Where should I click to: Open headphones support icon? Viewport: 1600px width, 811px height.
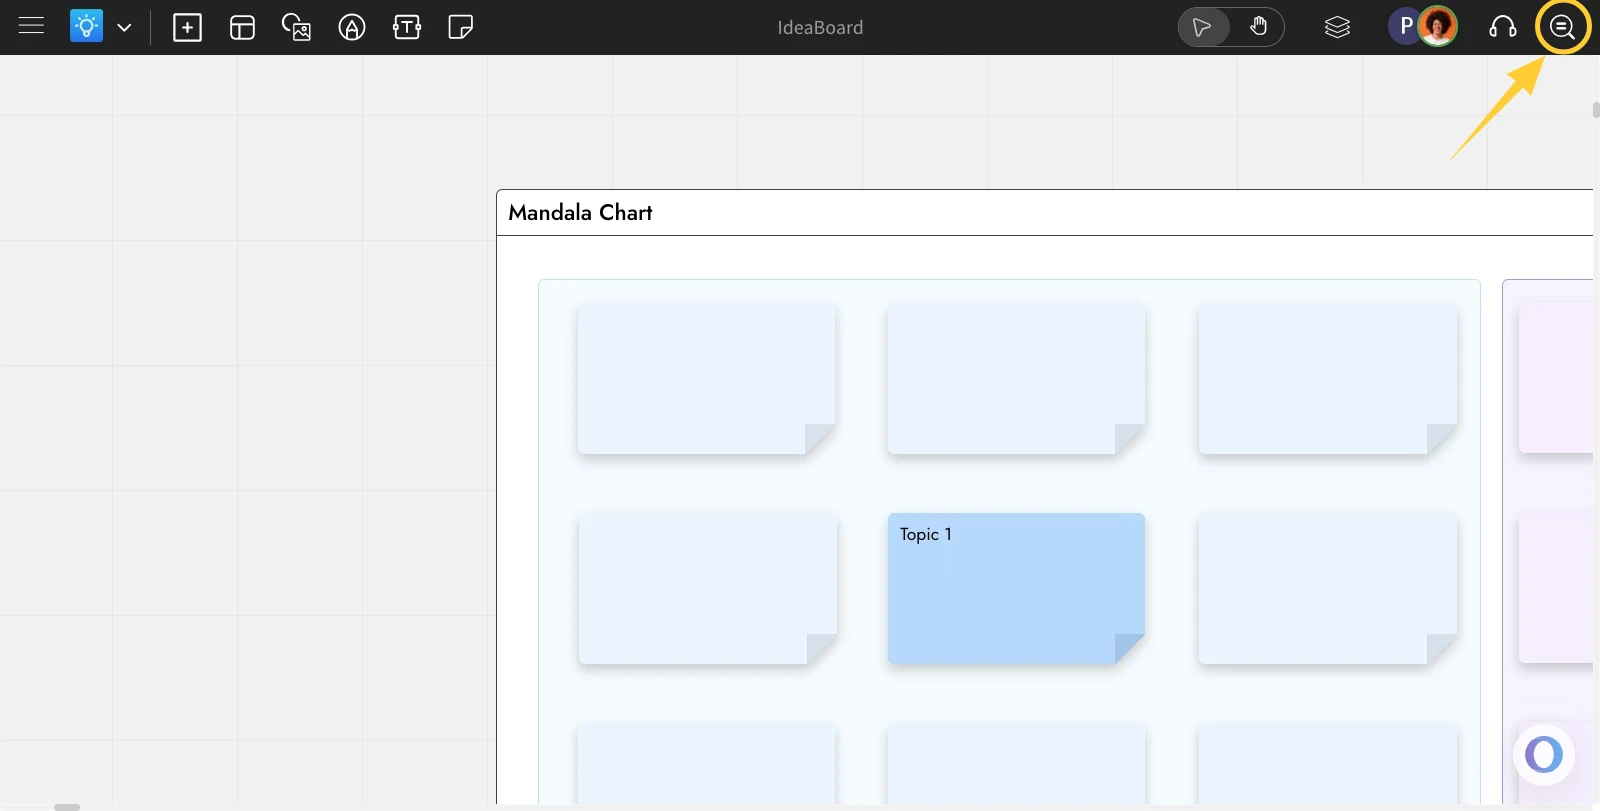tap(1503, 27)
